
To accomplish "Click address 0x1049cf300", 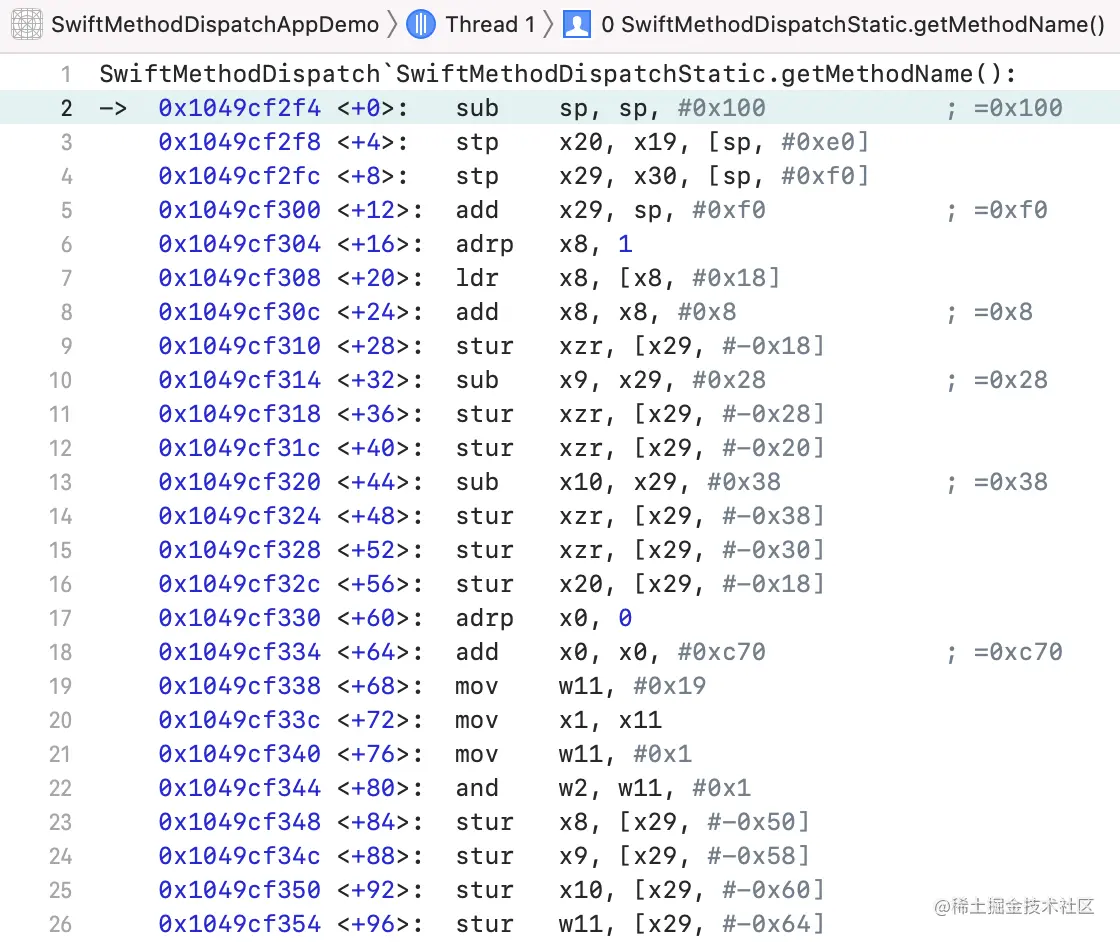I will pos(239,210).
